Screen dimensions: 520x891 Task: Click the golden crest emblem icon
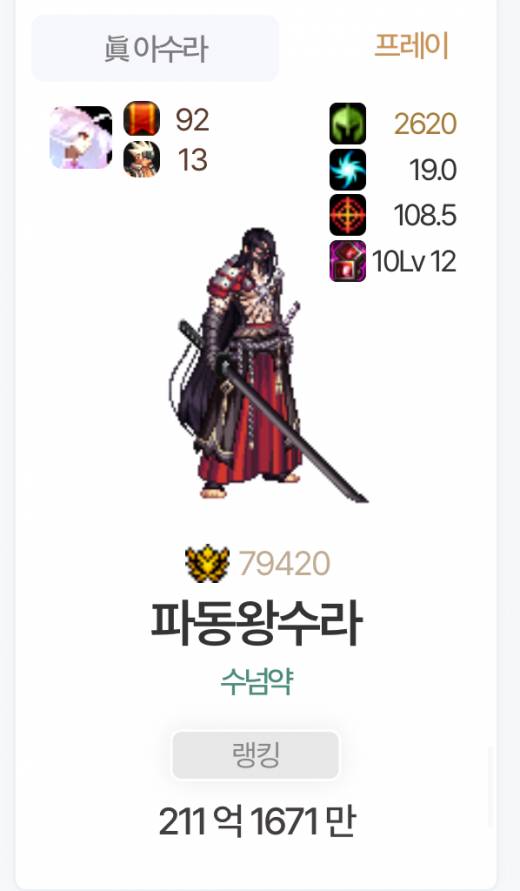[207, 563]
